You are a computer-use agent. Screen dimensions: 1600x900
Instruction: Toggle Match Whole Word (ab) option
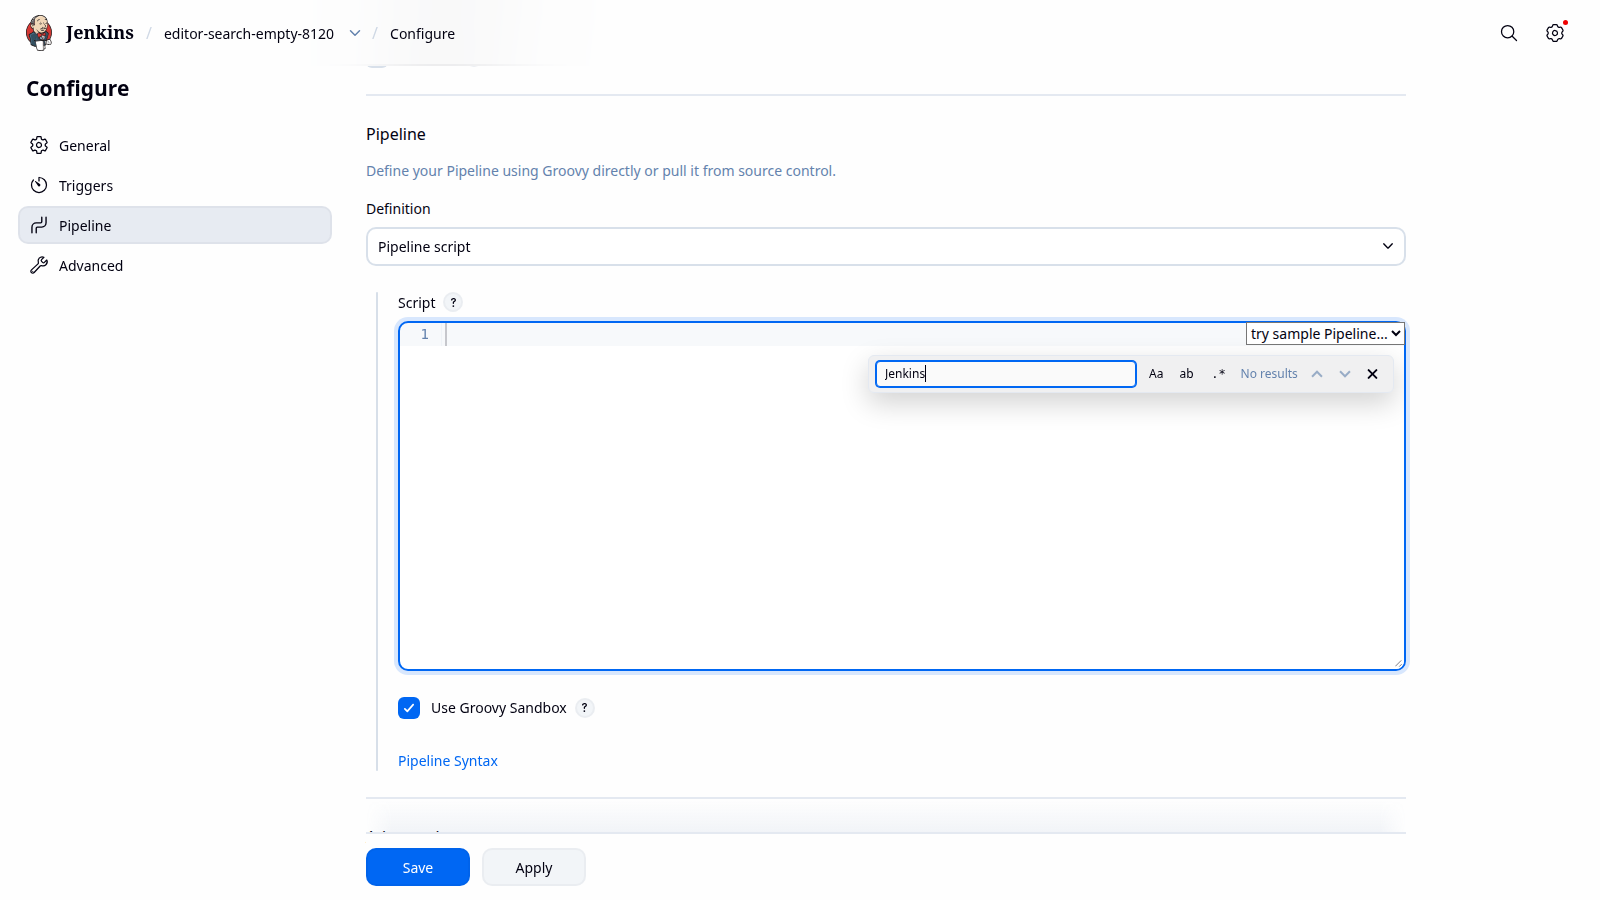(x=1186, y=374)
